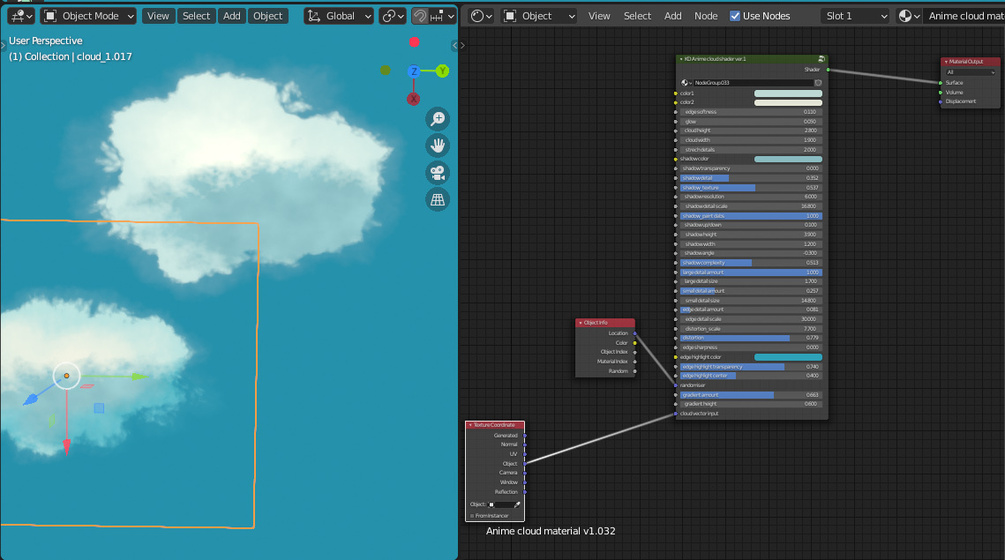
Task: Click the viewport zoom magnifier icon
Action: [x=438, y=119]
